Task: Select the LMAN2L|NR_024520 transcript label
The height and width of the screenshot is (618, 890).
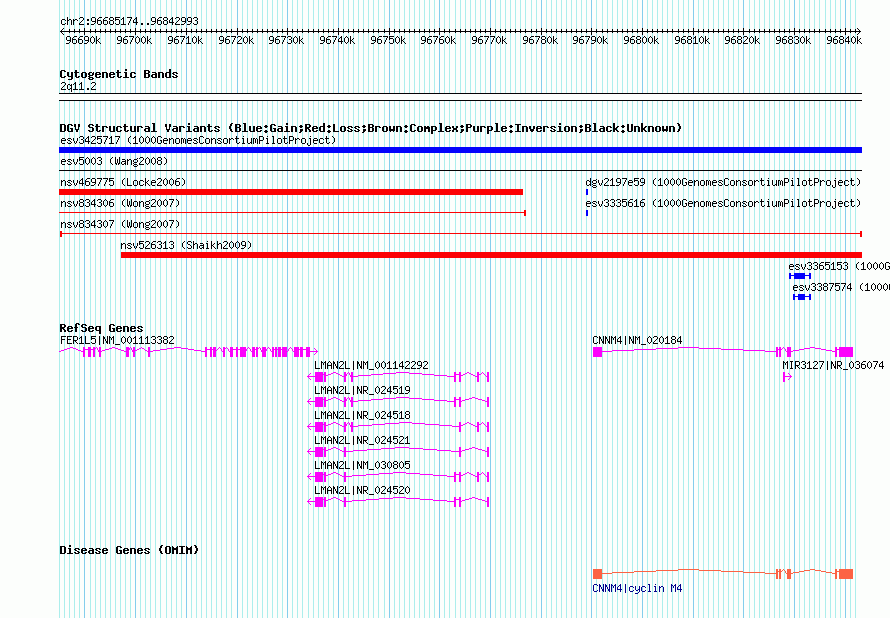Action: click(362, 490)
